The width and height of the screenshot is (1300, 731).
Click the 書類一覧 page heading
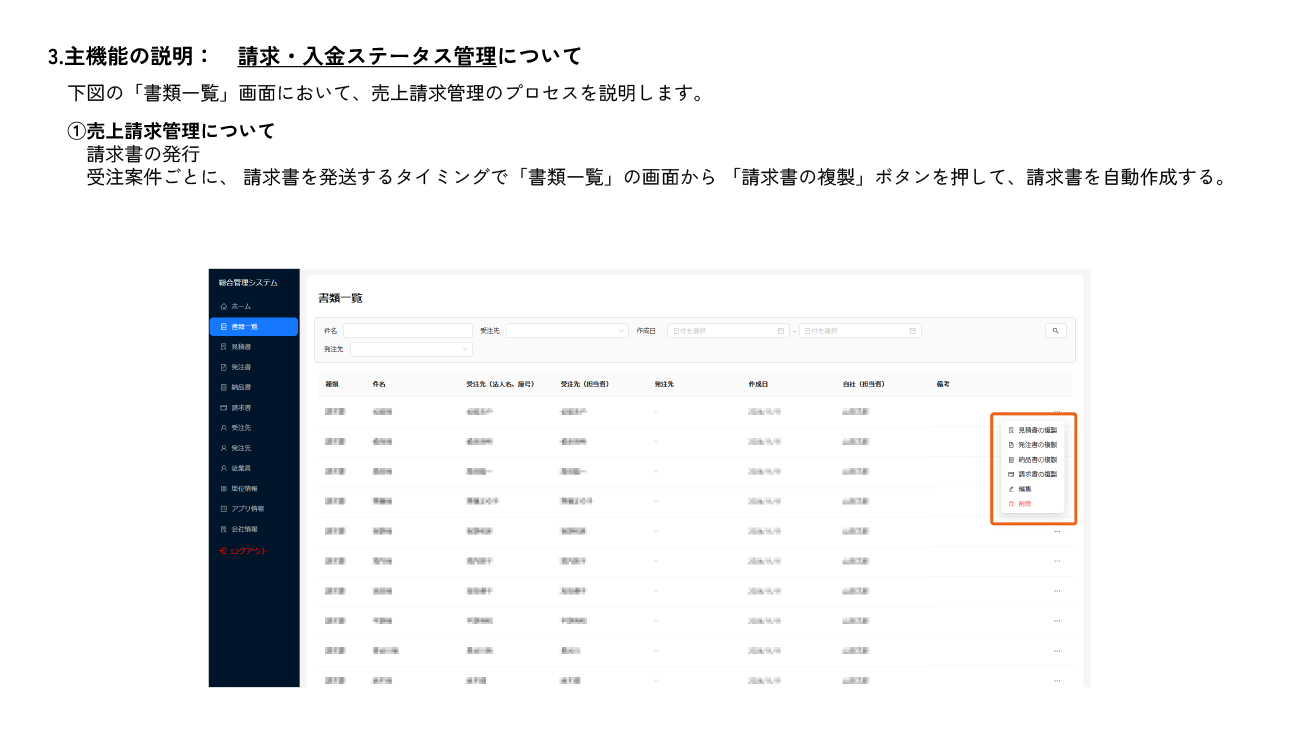tap(340, 298)
